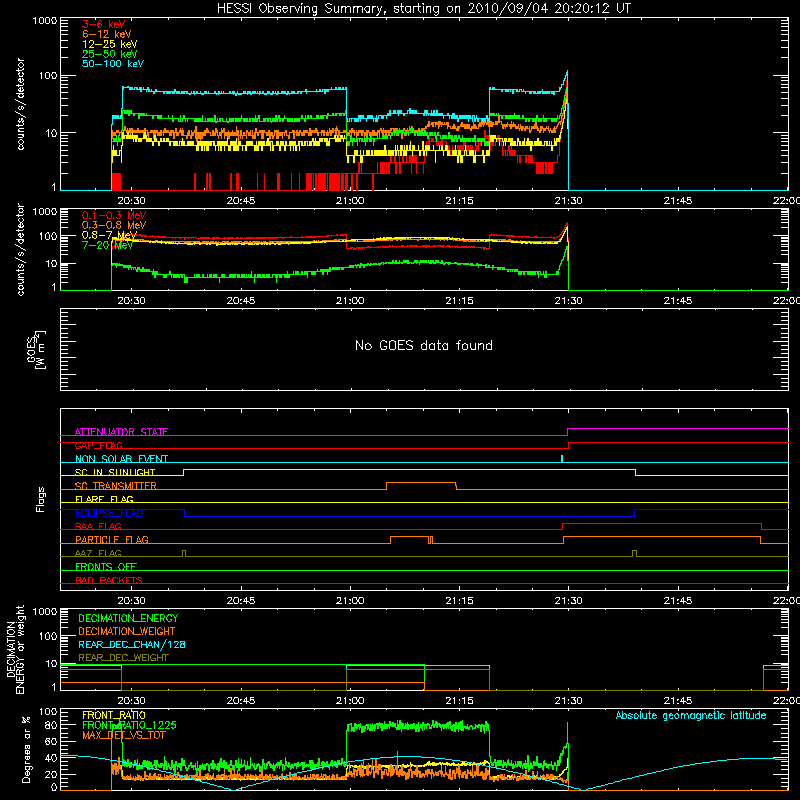Viewport: 800px width, 800px height.
Task: Click the DECIMATION_WEIGHT legend label
Action: point(127,631)
